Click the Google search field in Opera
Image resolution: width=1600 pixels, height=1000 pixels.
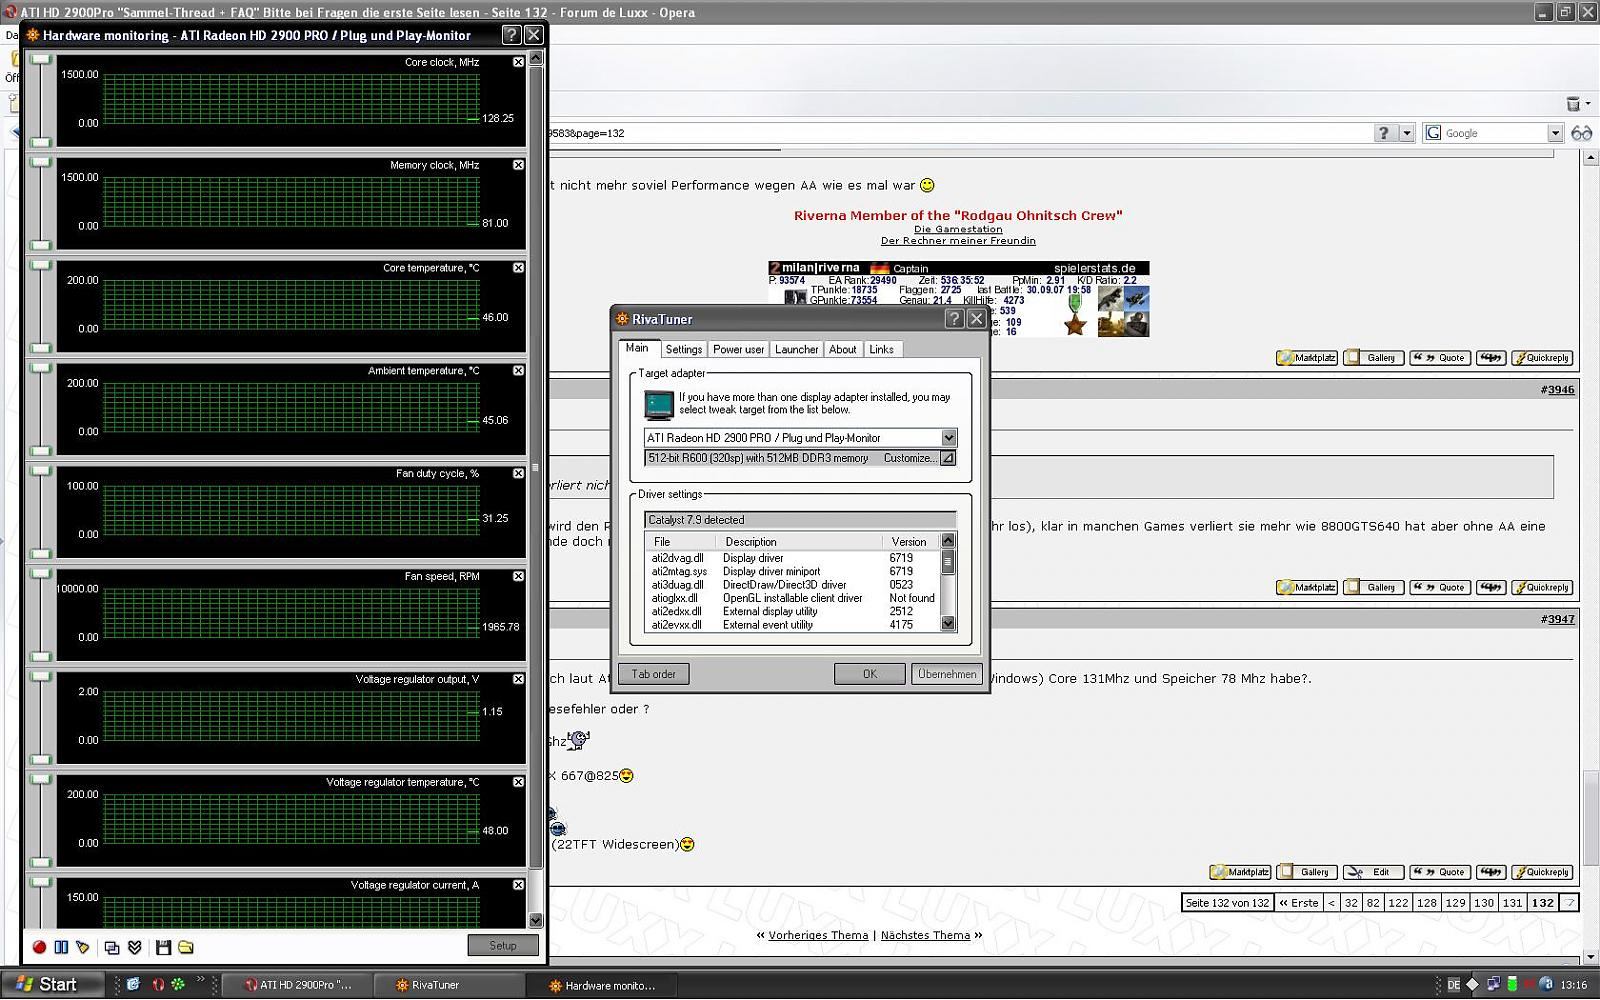tap(1495, 133)
